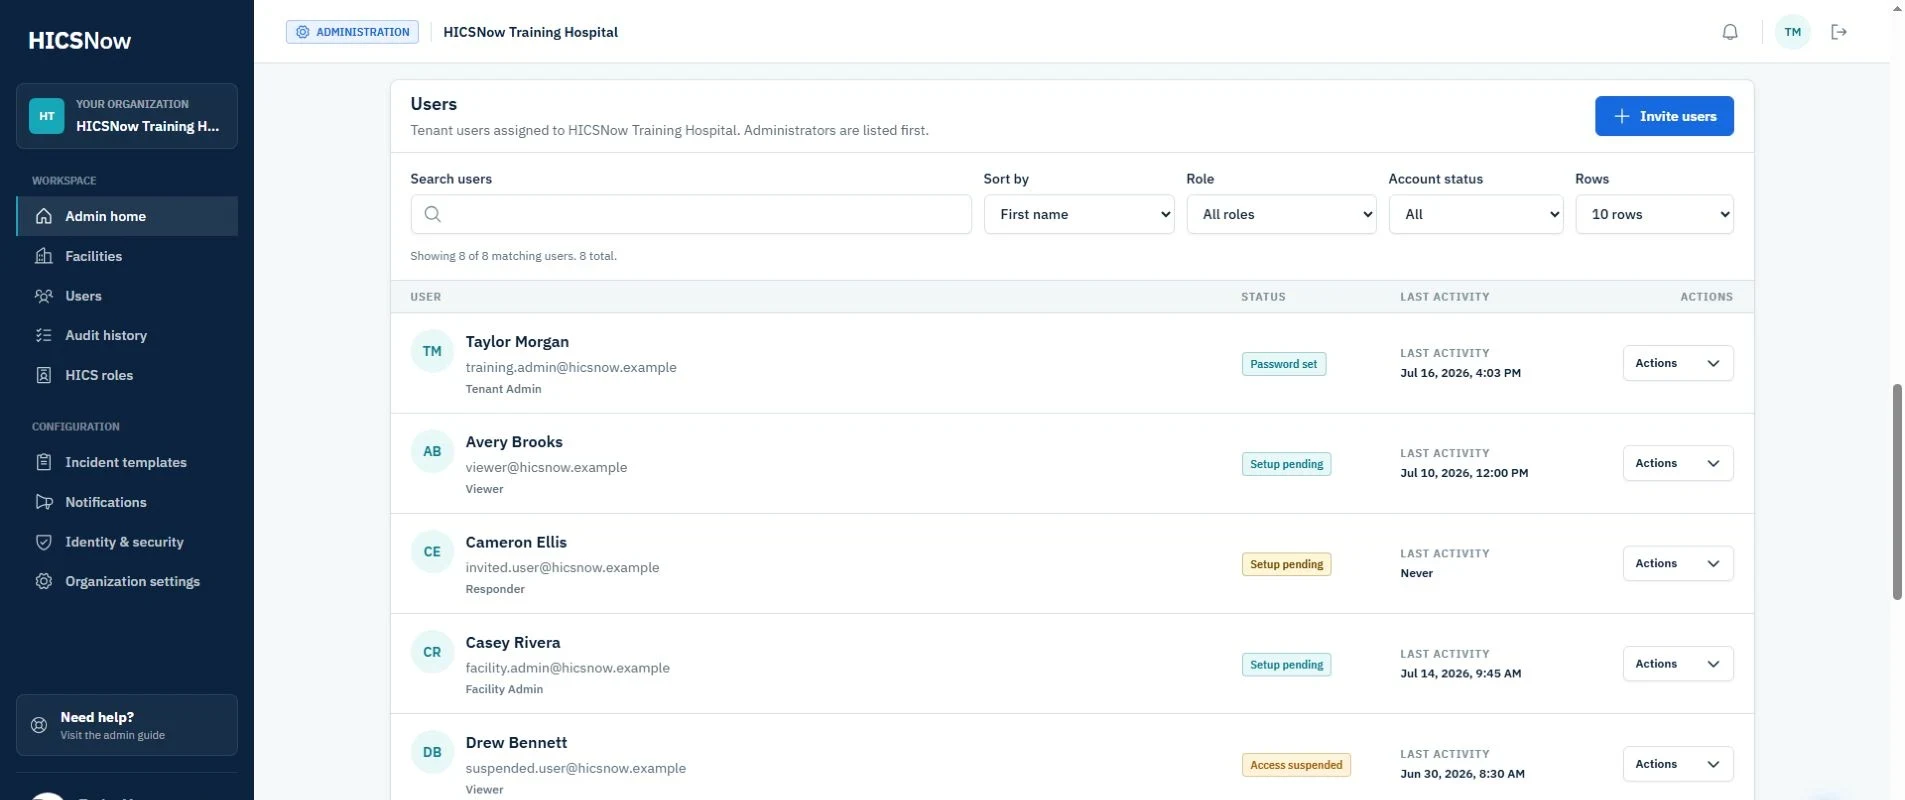Viewport: 1905px width, 800px height.
Task: Open Actions menu for Drew Bennett
Action: [1678, 764]
